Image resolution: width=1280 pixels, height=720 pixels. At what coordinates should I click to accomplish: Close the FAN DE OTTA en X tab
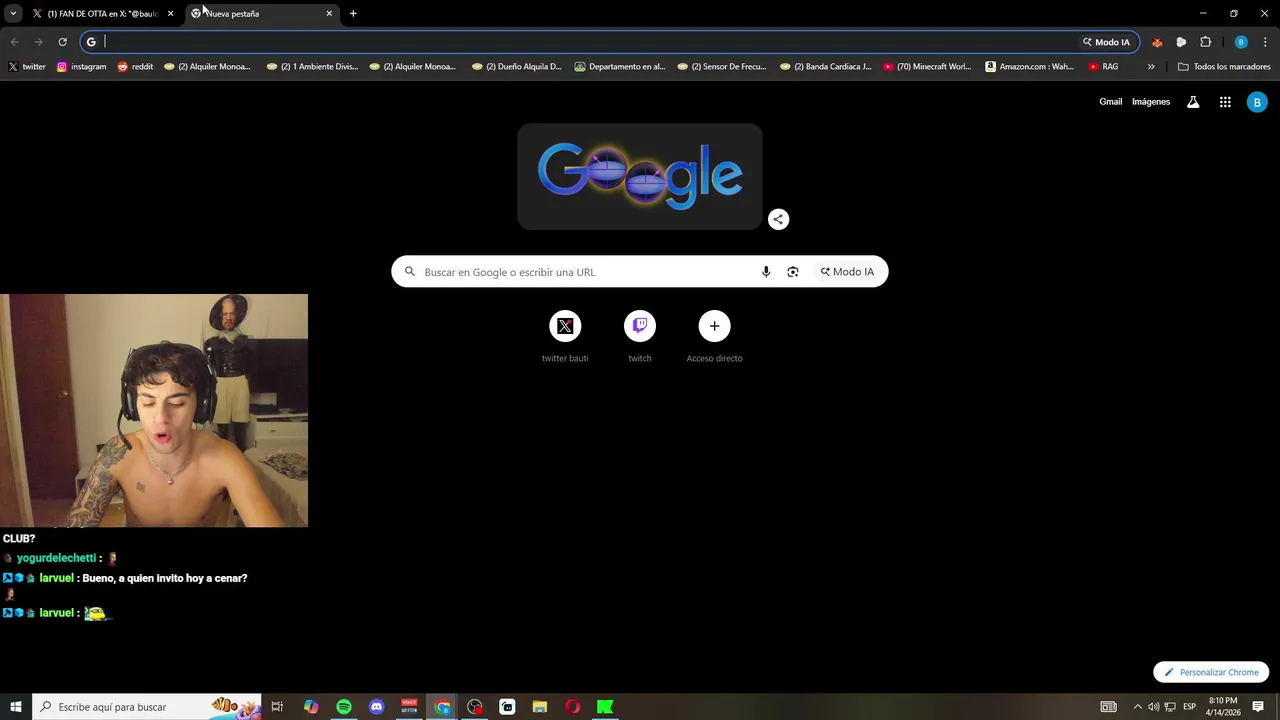click(170, 14)
